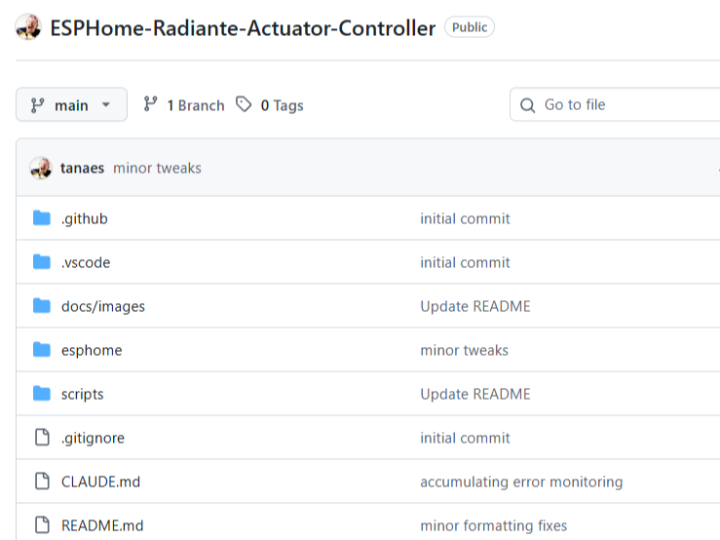Click the .vscode folder icon
720x540 pixels.
[x=42, y=262]
